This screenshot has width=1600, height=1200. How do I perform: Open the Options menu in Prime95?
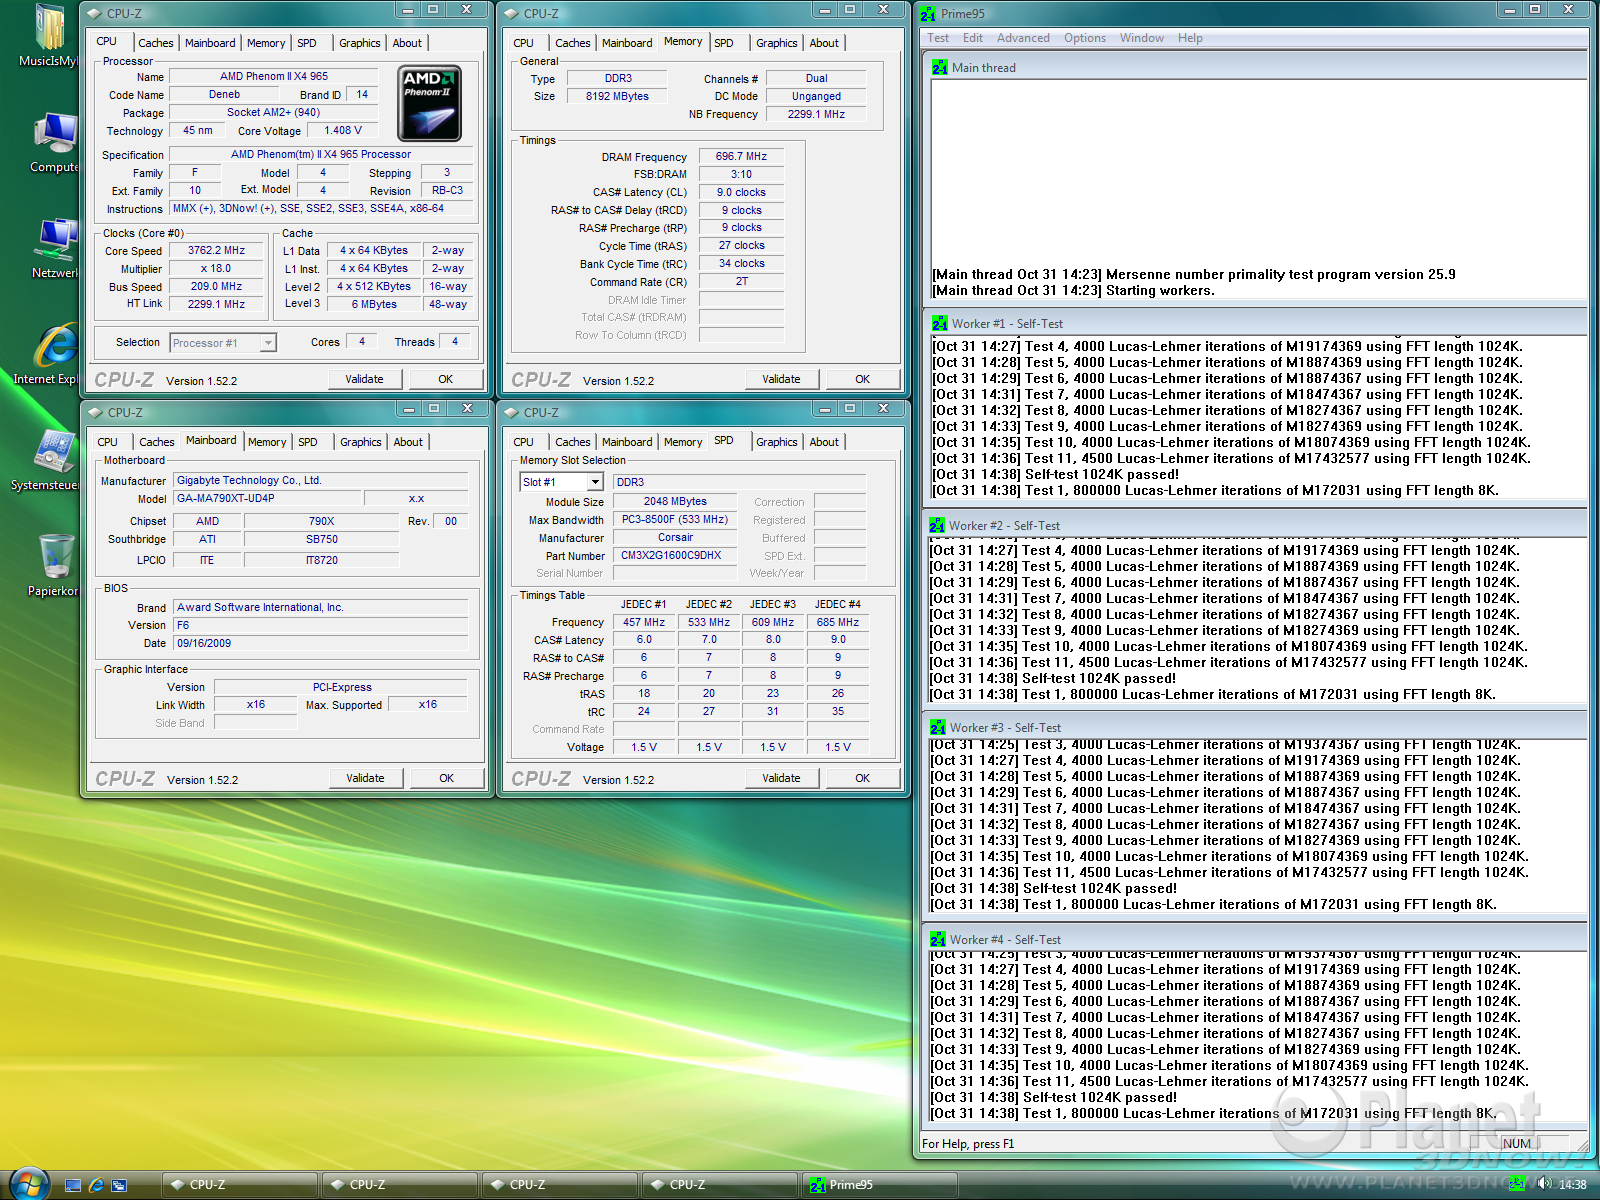coord(1084,38)
